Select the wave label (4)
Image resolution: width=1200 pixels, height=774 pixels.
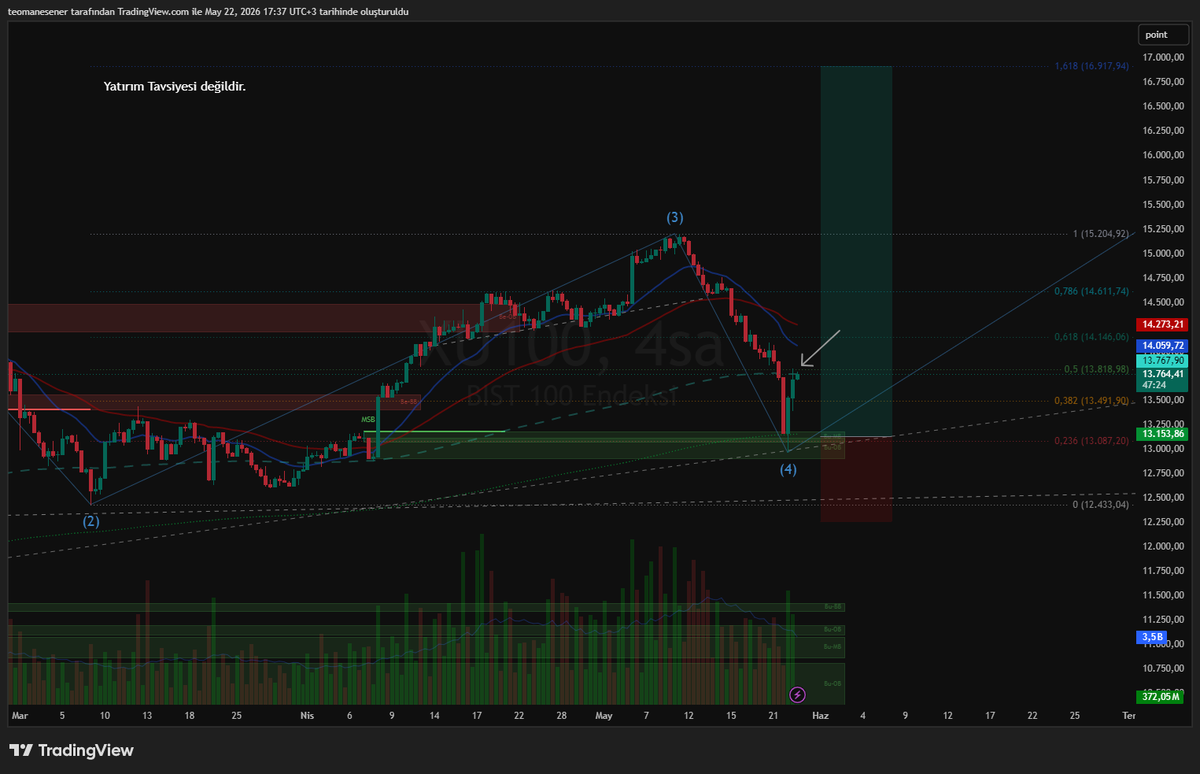click(788, 469)
